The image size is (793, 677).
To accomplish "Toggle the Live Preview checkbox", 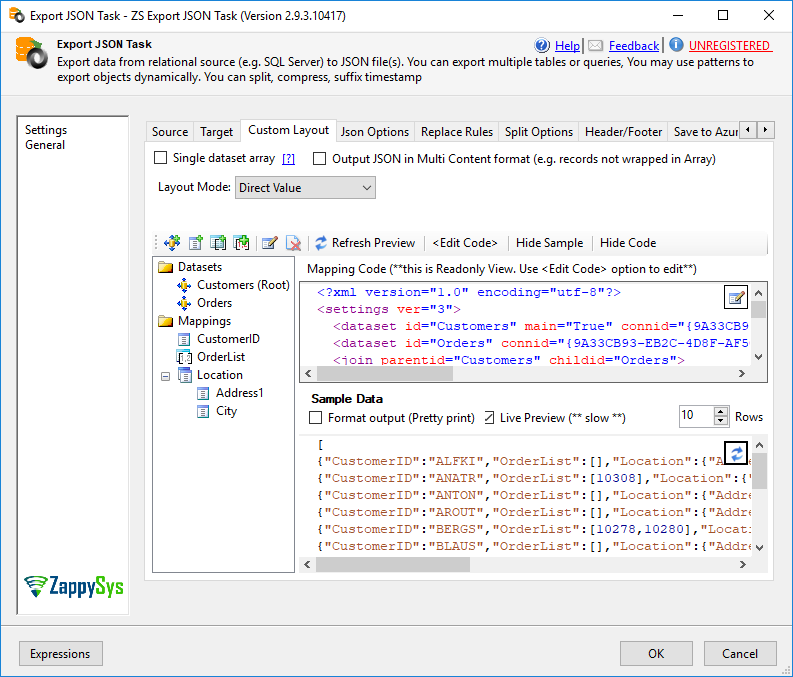I will point(489,418).
